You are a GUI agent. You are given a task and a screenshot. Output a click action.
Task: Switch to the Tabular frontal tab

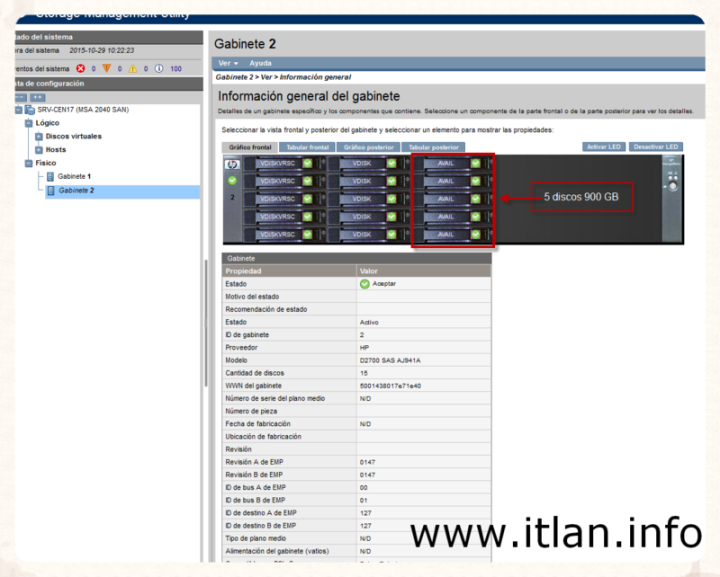[307, 147]
